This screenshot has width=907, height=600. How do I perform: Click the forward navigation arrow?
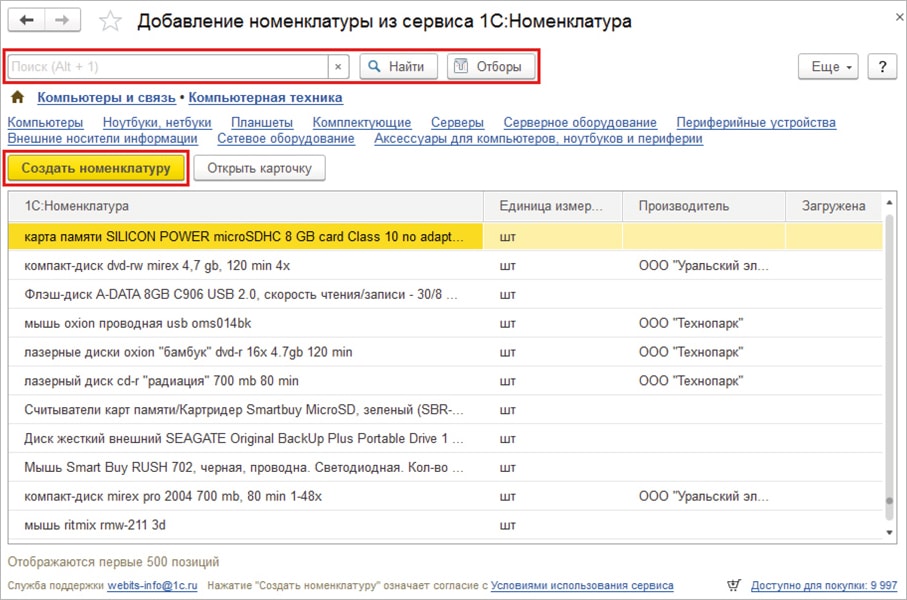[62, 21]
